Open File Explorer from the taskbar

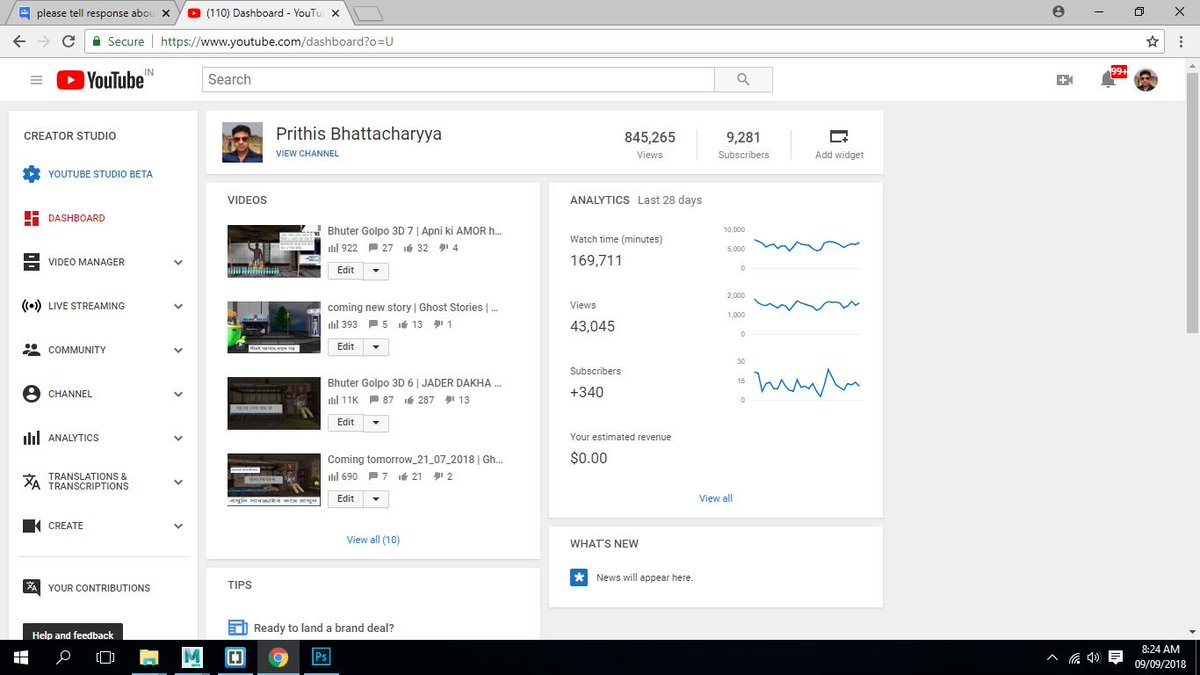(x=149, y=657)
